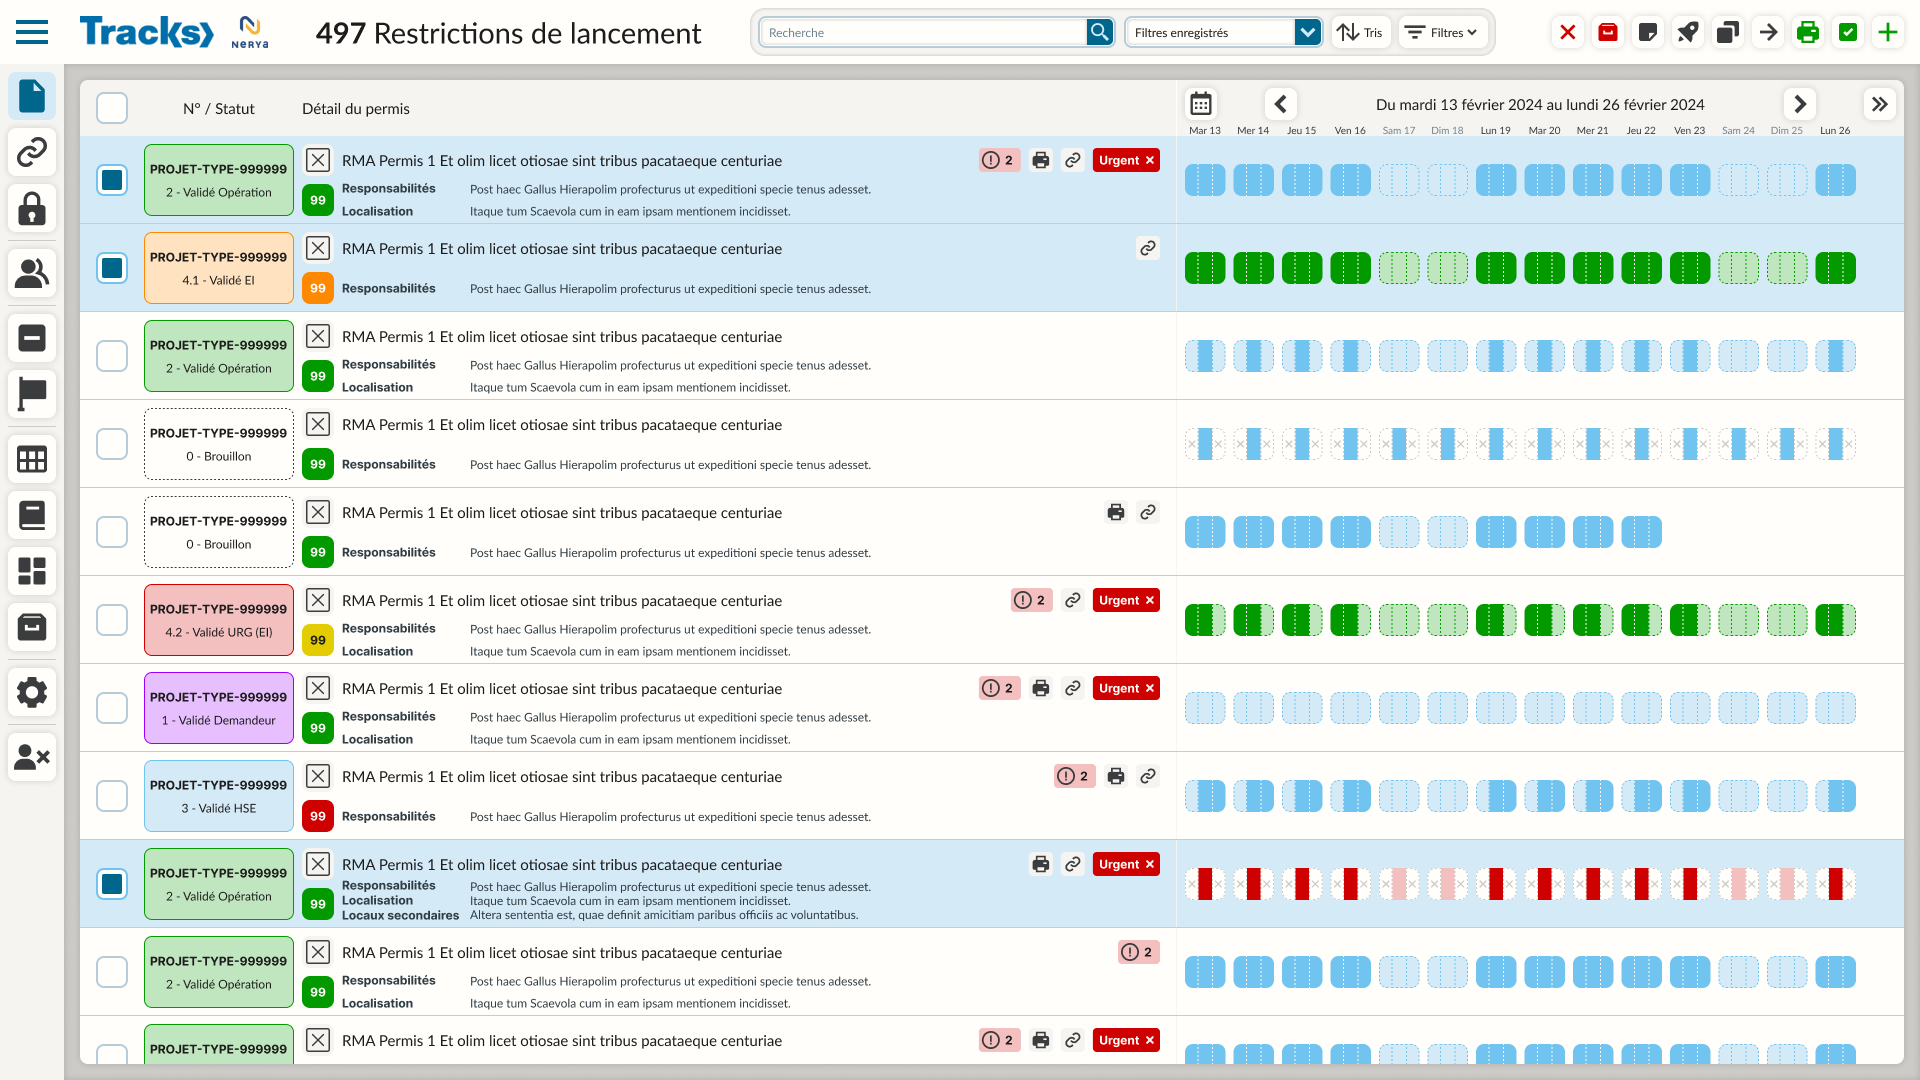Viewport: 1920px width, 1080px height.
Task: Click the red X toolbar action
Action: [x=1568, y=32]
